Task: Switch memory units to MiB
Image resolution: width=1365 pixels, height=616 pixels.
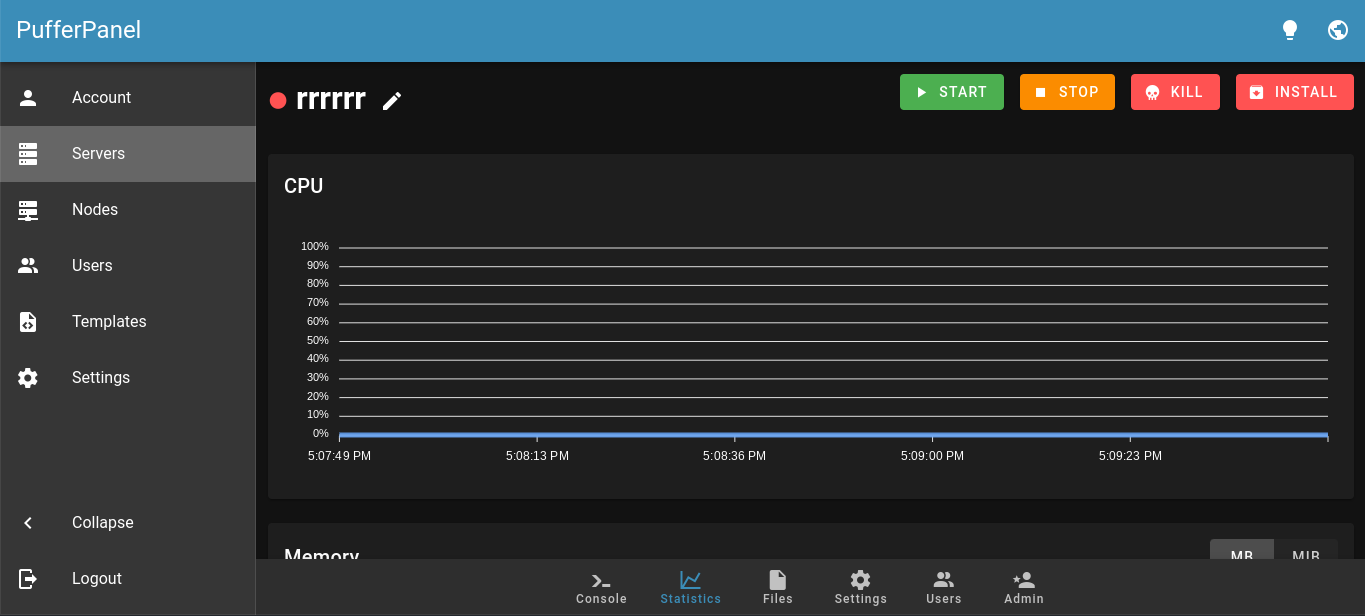Action: coord(1306,556)
